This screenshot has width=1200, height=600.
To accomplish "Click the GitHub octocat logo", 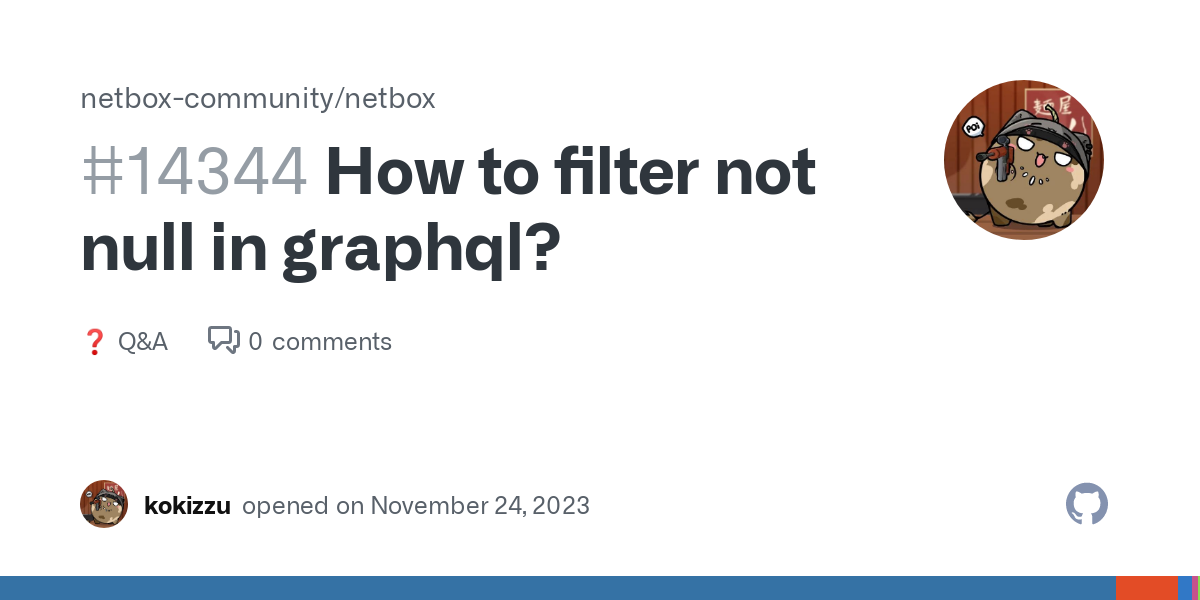I will pos(1087,505).
